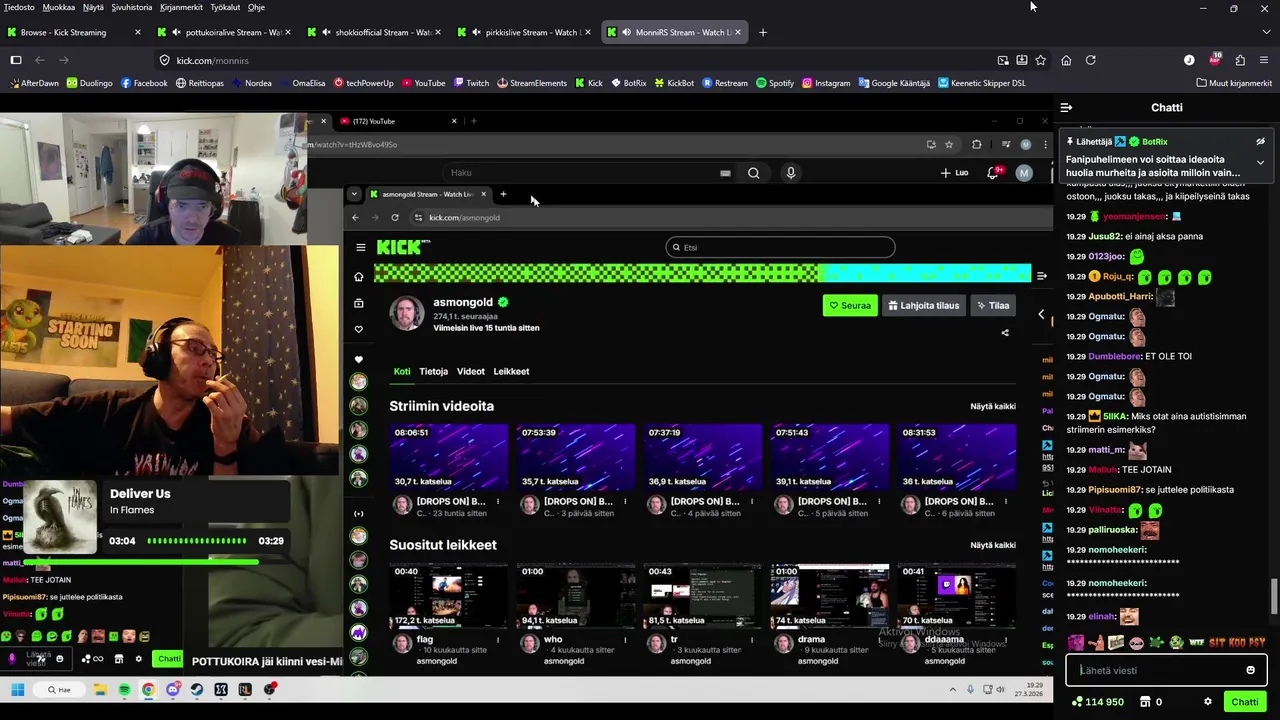Open the Videot tab on asmongold's page
The height and width of the screenshot is (720, 1280).
(471, 371)
